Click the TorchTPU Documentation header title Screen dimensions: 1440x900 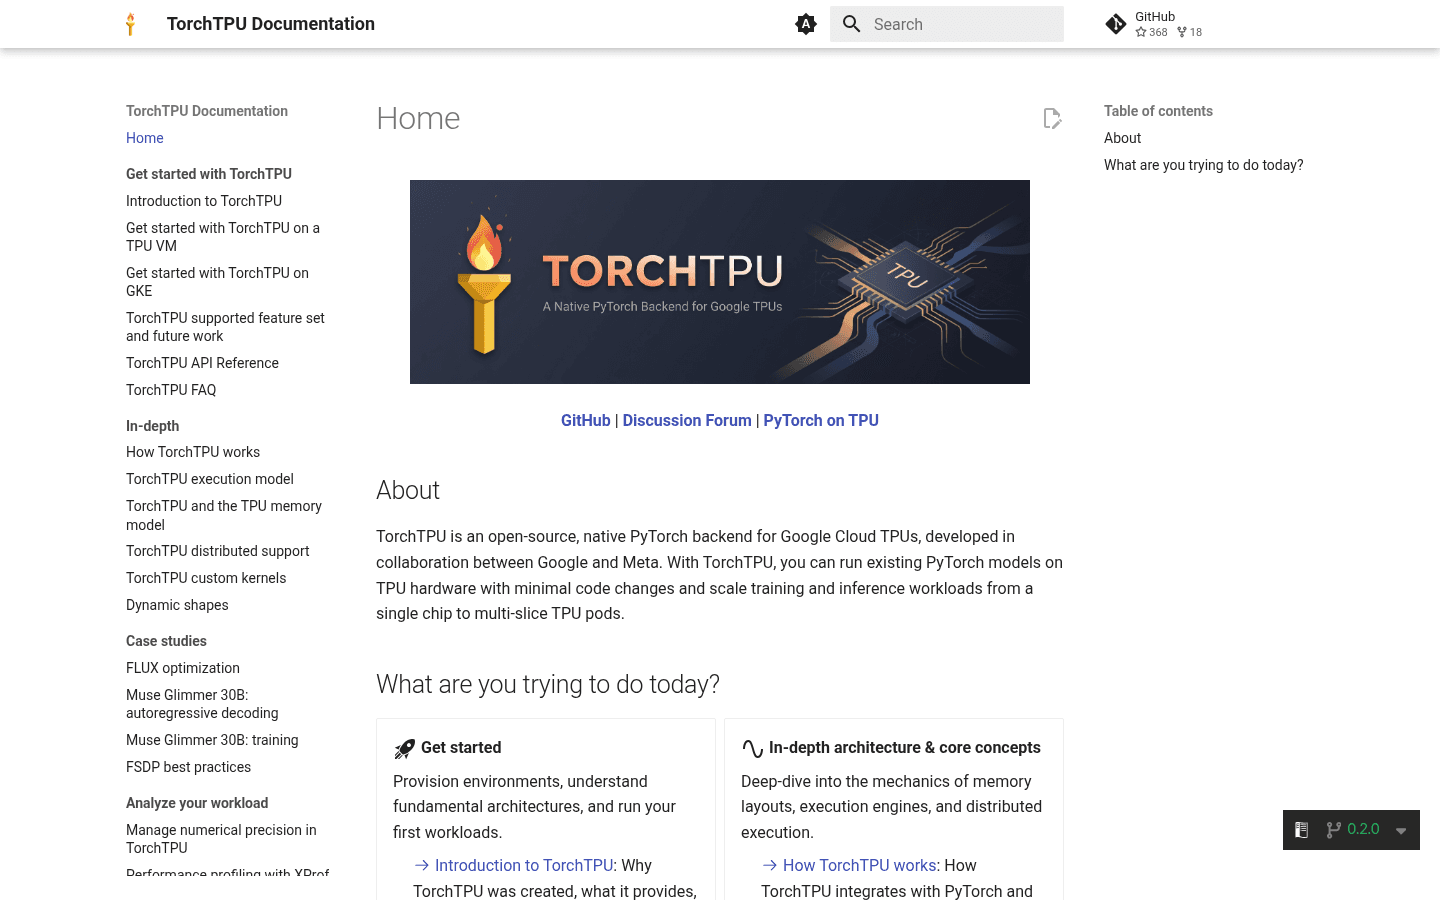pyautogui.click(x=271, y=24)
